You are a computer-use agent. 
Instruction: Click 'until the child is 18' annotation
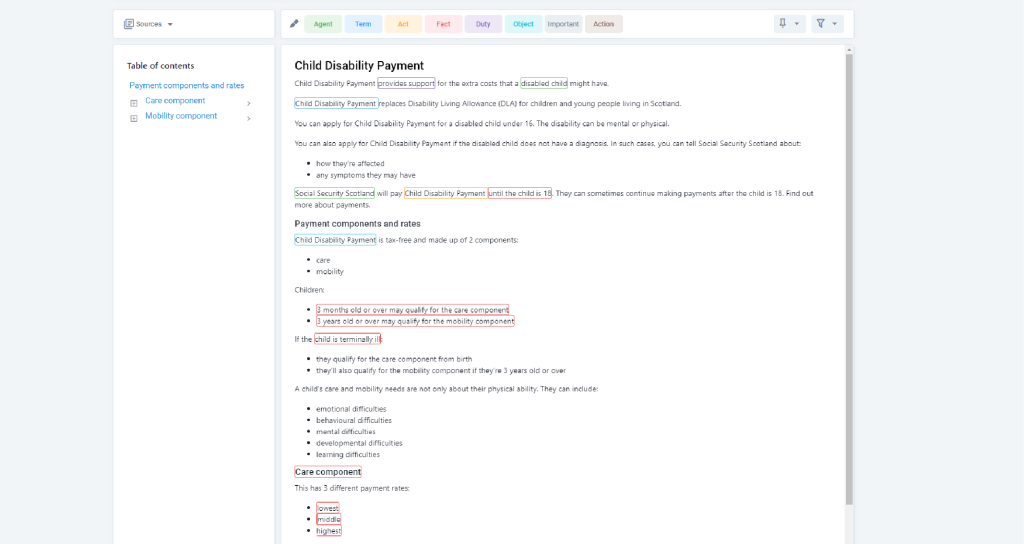[520, 193]
